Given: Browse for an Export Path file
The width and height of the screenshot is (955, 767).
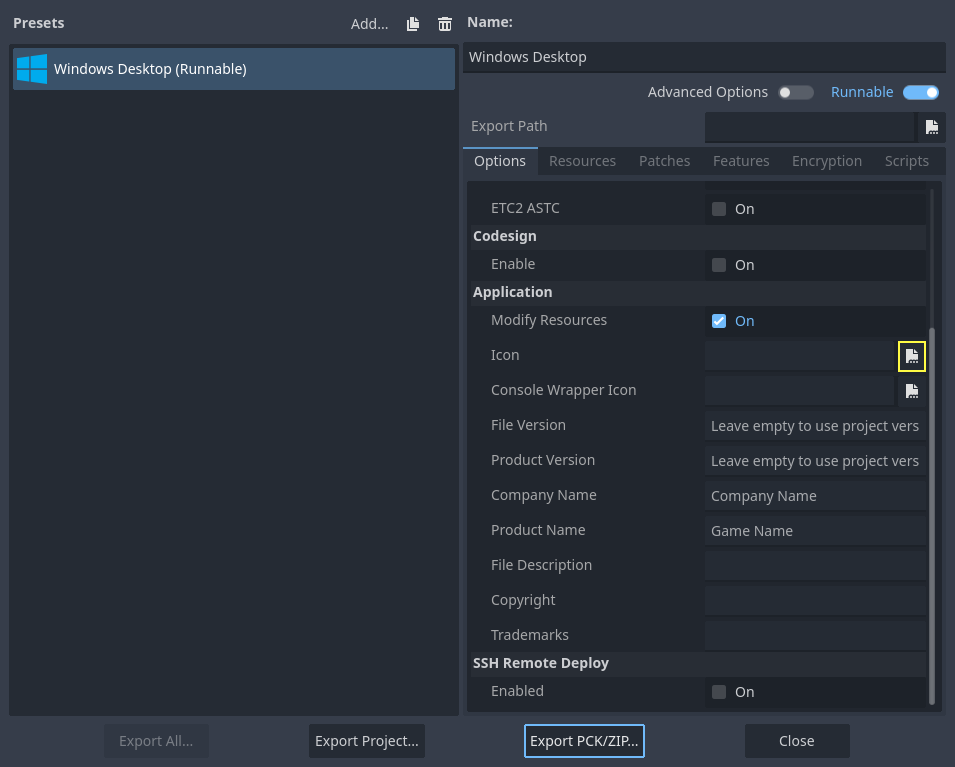Looking at the screenshot, I should pyautogui.click(x=931, y=127).
